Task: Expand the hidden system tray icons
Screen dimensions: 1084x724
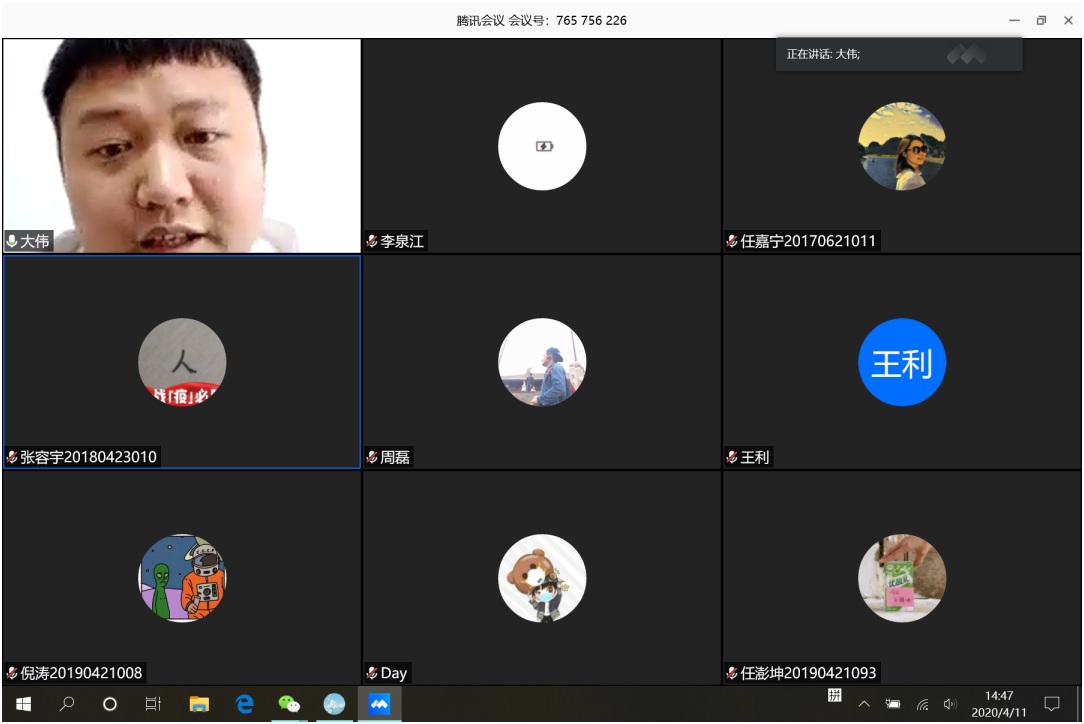Action: [864, 704]
